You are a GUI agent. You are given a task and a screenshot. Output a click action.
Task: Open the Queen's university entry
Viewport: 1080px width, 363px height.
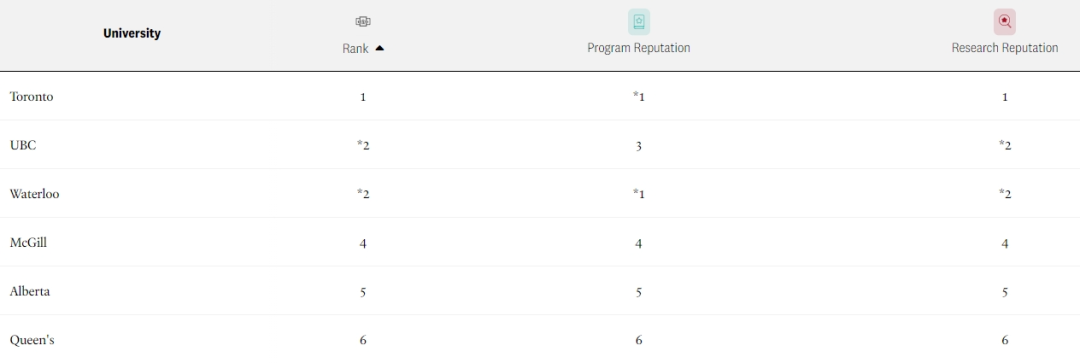pos(32,340)
